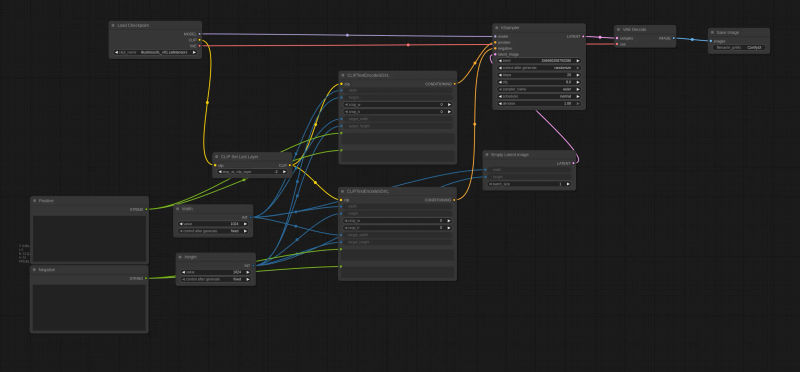
Task: Click the STRING output socket on Positive node
Action: click(146, 209)
